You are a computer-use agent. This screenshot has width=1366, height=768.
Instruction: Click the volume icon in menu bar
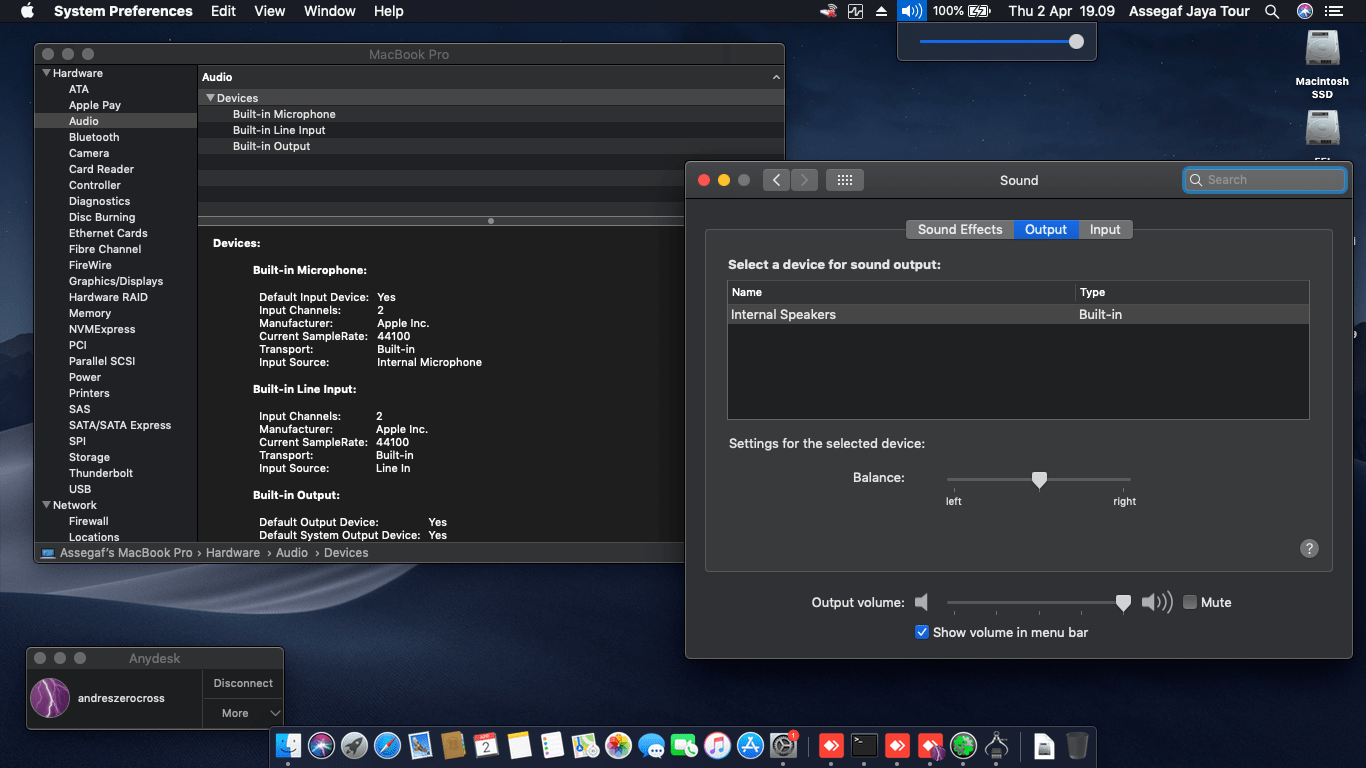click(910, 11)
